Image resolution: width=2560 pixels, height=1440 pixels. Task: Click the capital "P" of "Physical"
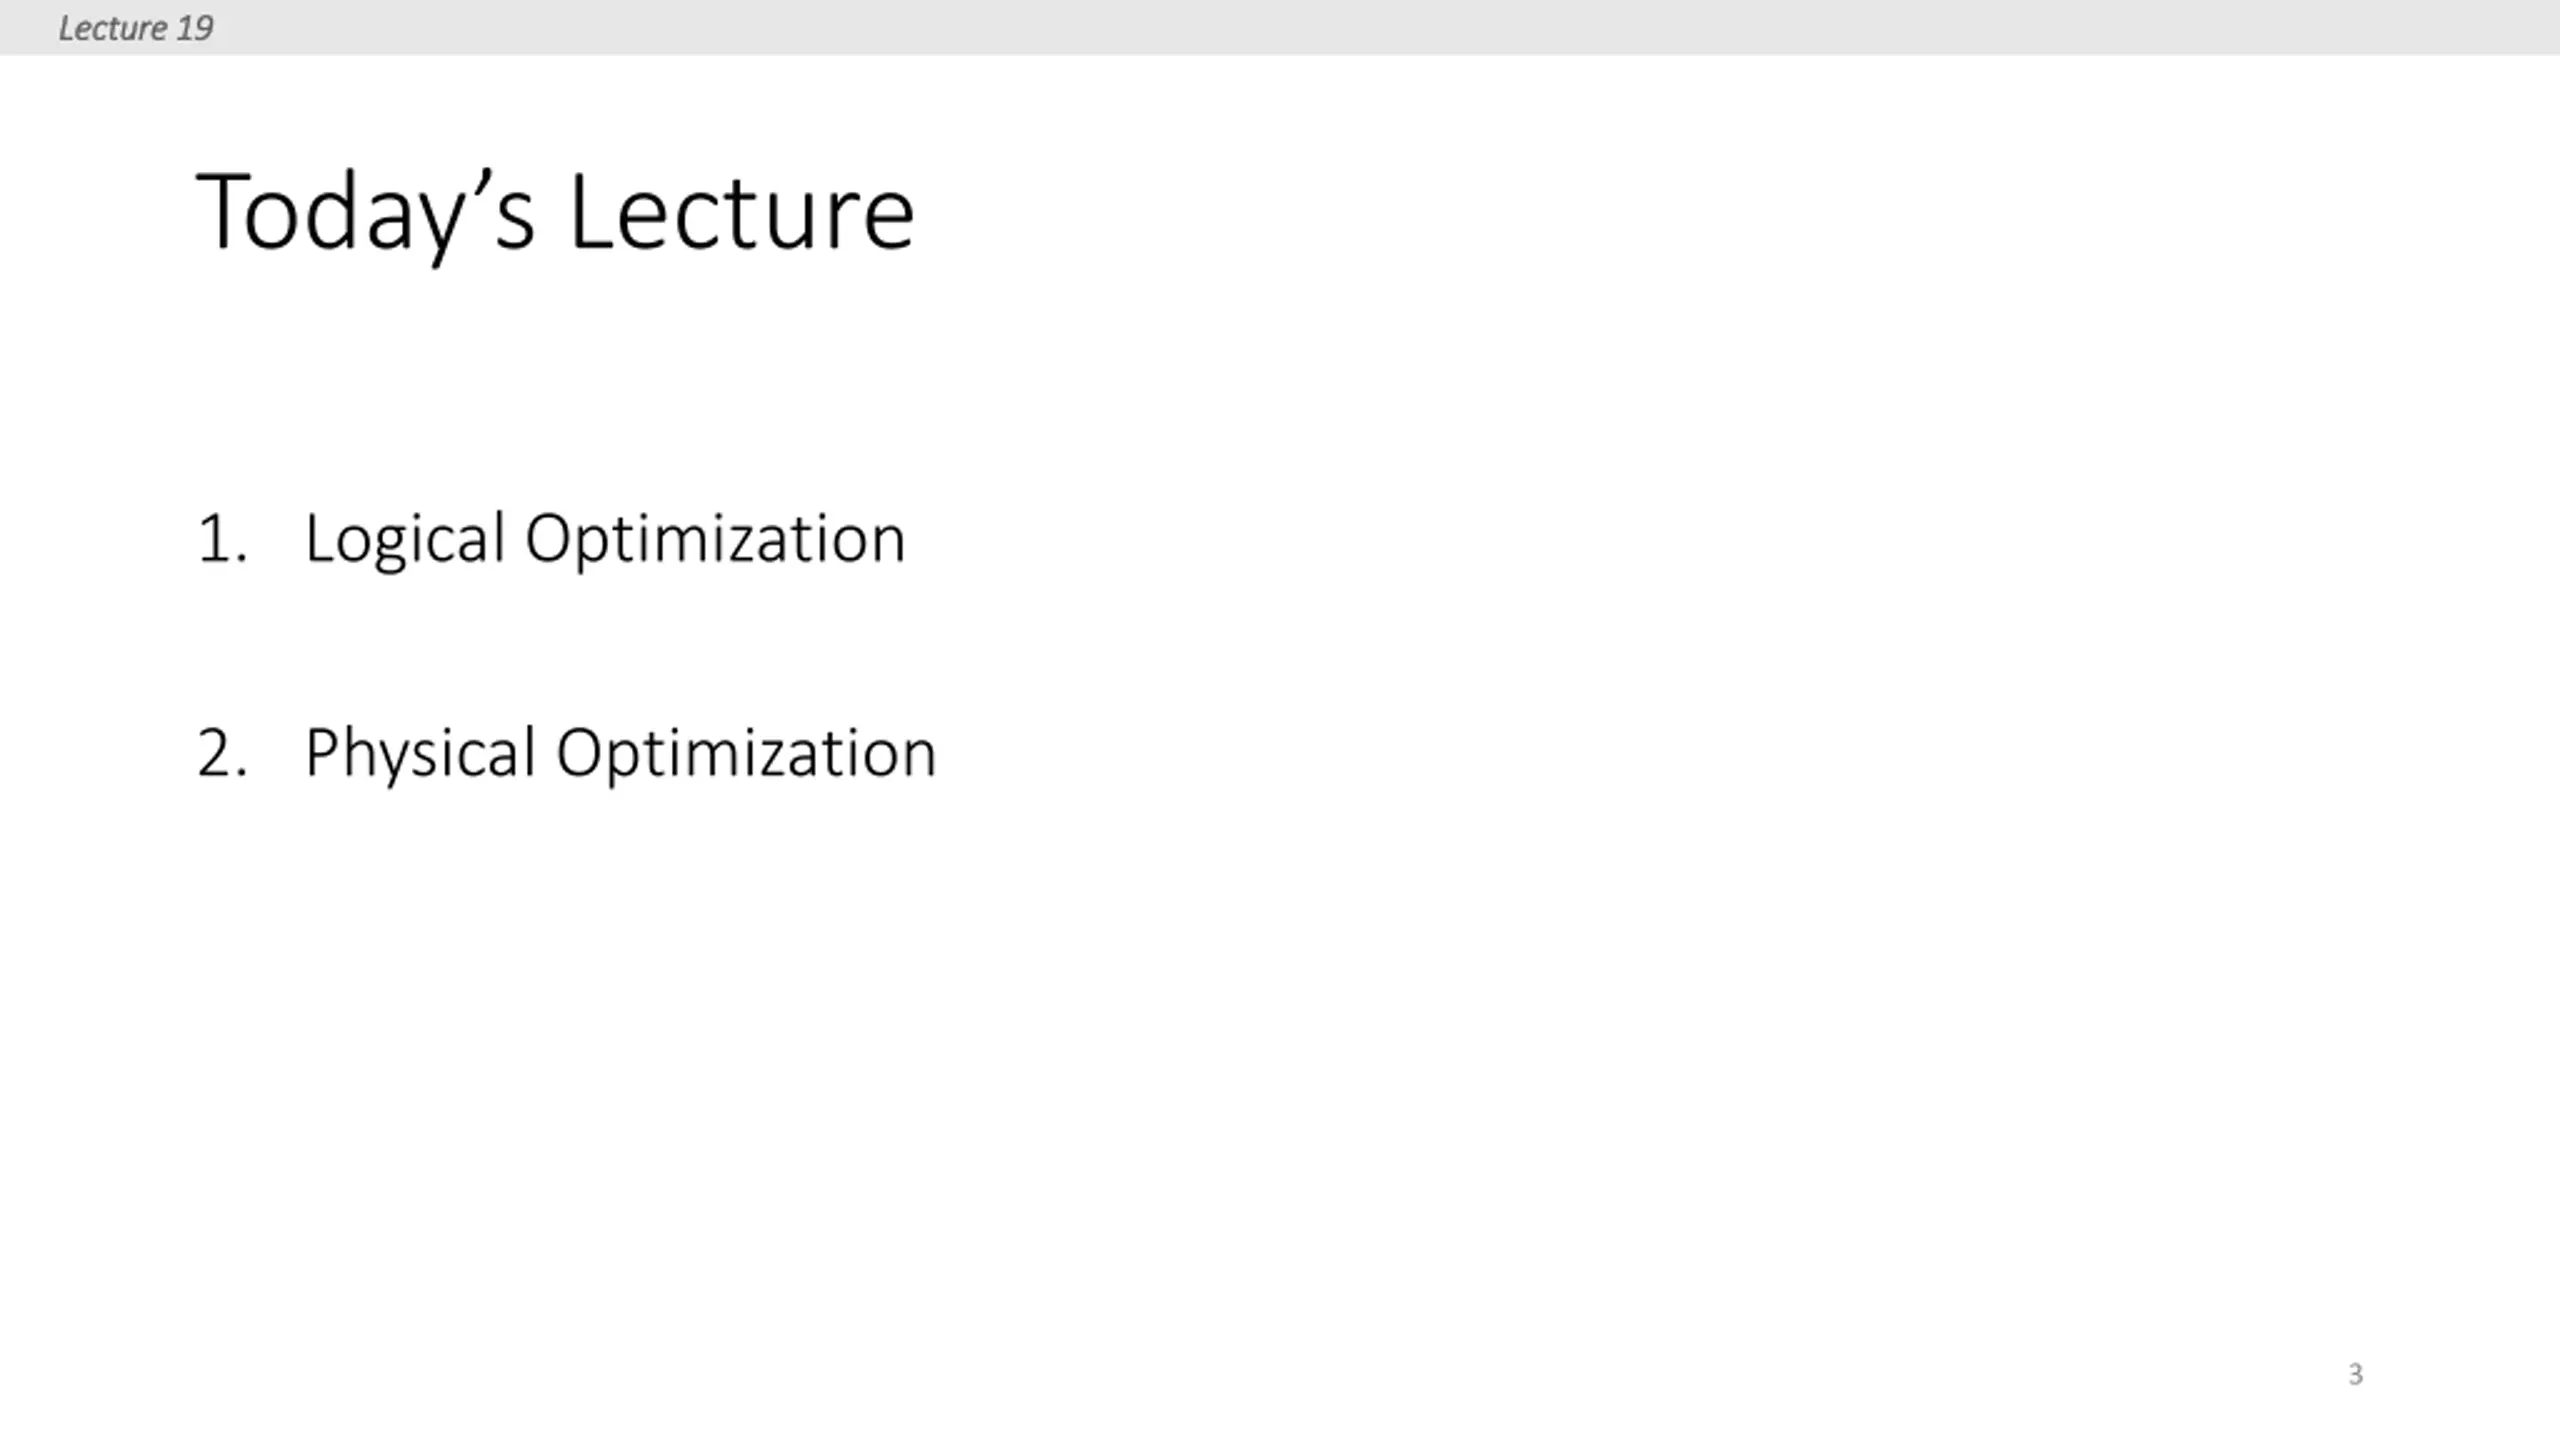321,752
